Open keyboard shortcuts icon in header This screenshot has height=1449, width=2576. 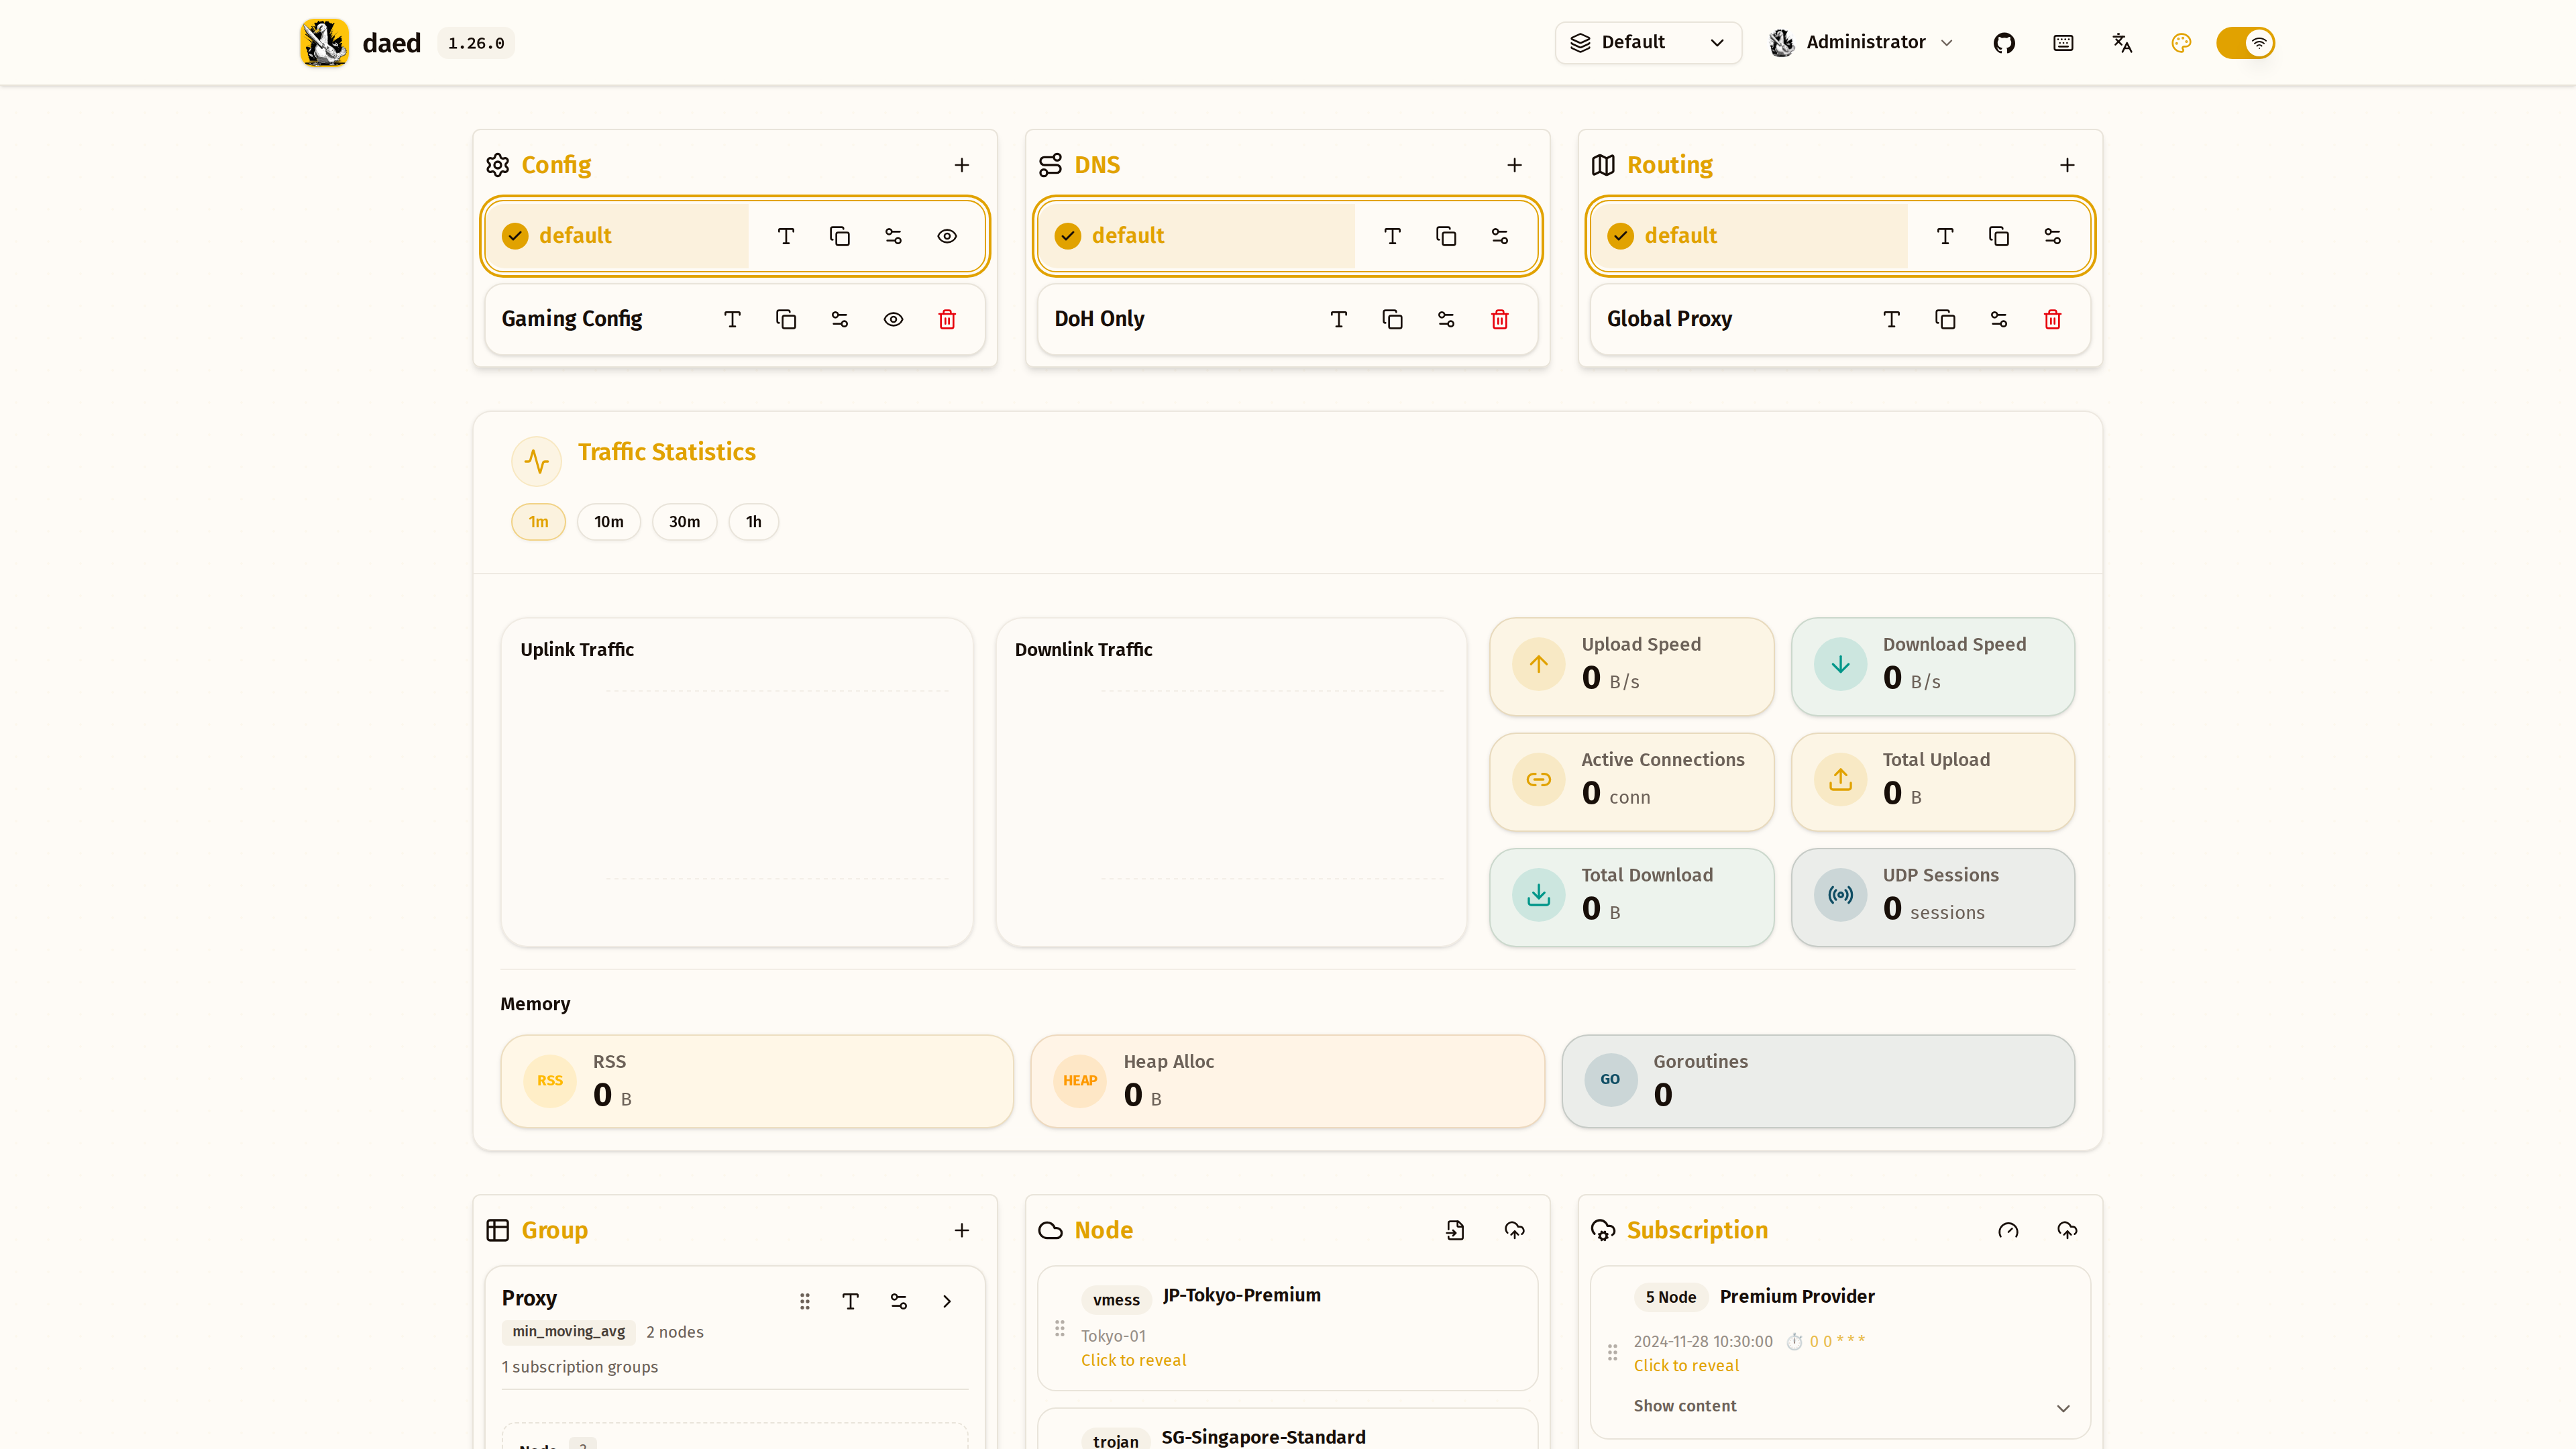pyautogui.click(x=2063, y=43)
